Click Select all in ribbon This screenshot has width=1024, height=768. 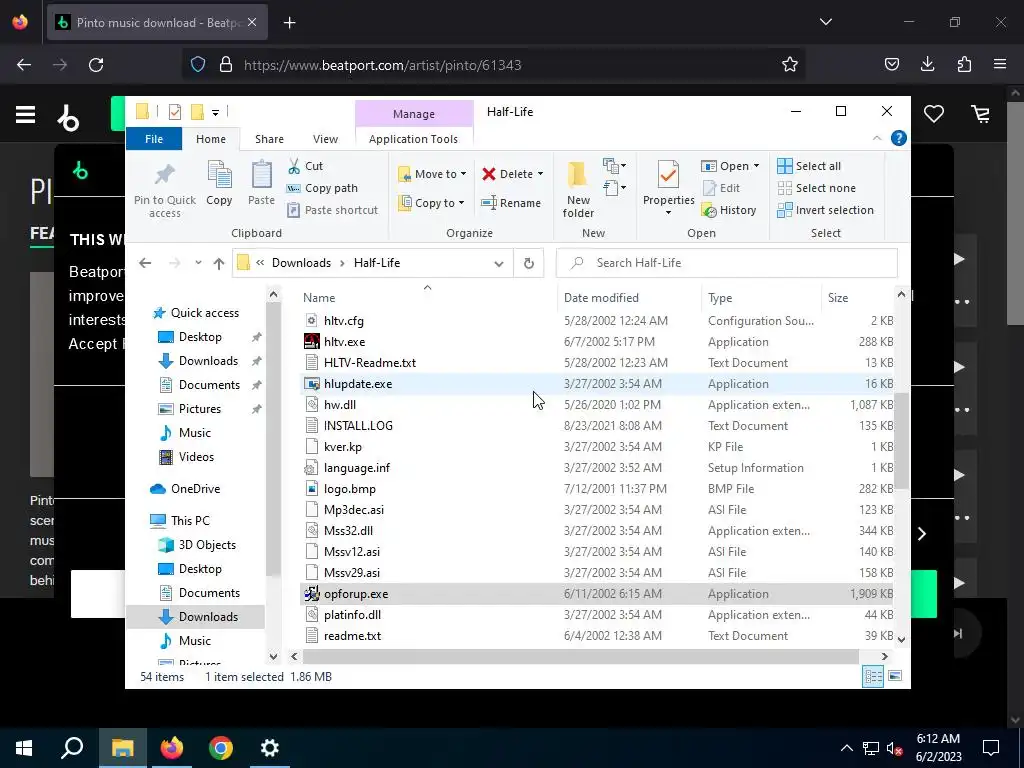(x=809, y=166)
